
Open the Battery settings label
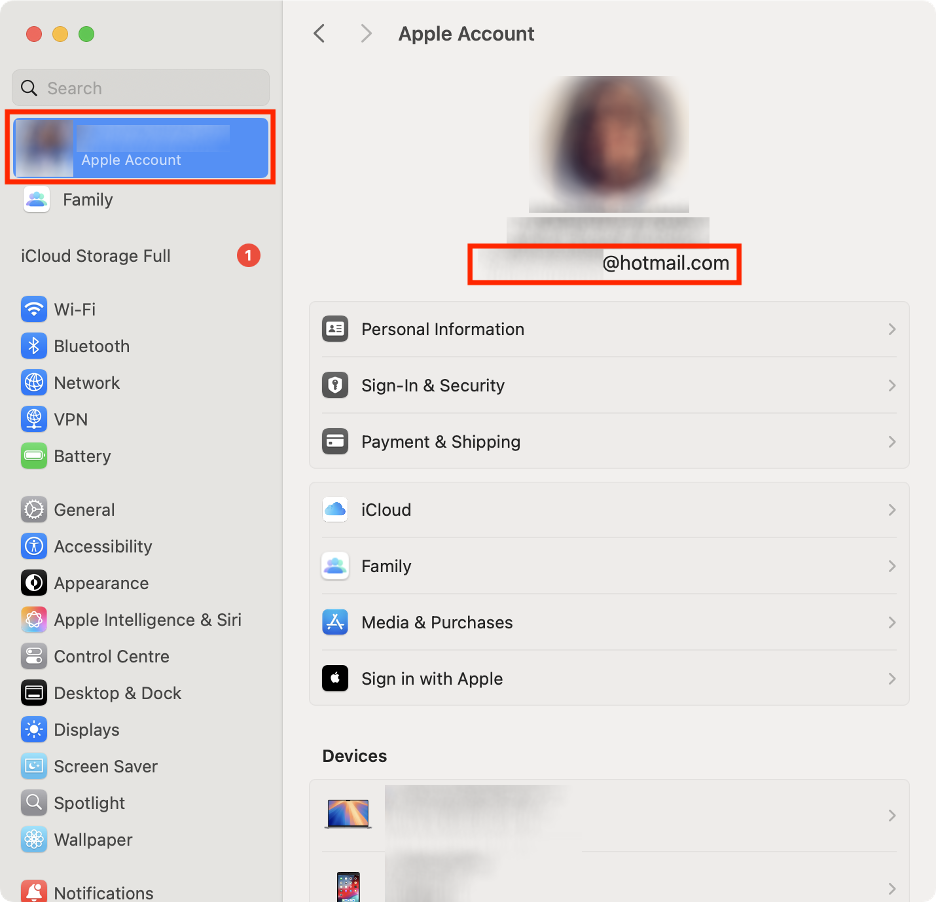(82, 456)
